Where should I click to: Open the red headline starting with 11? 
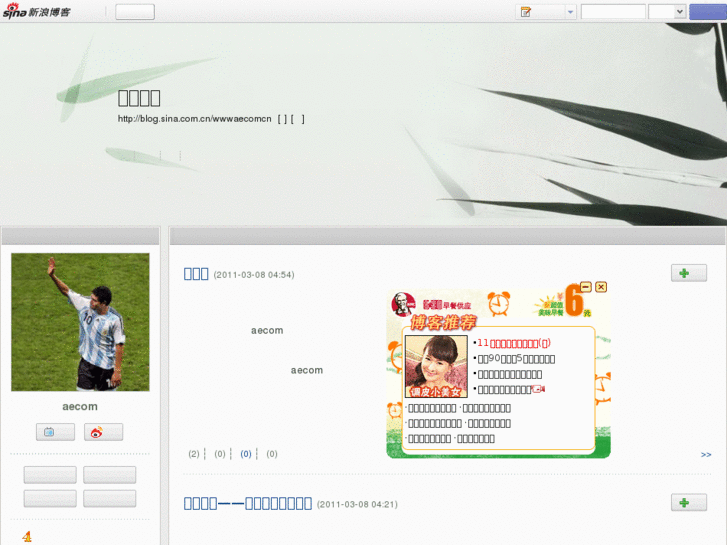coord(514,343)
